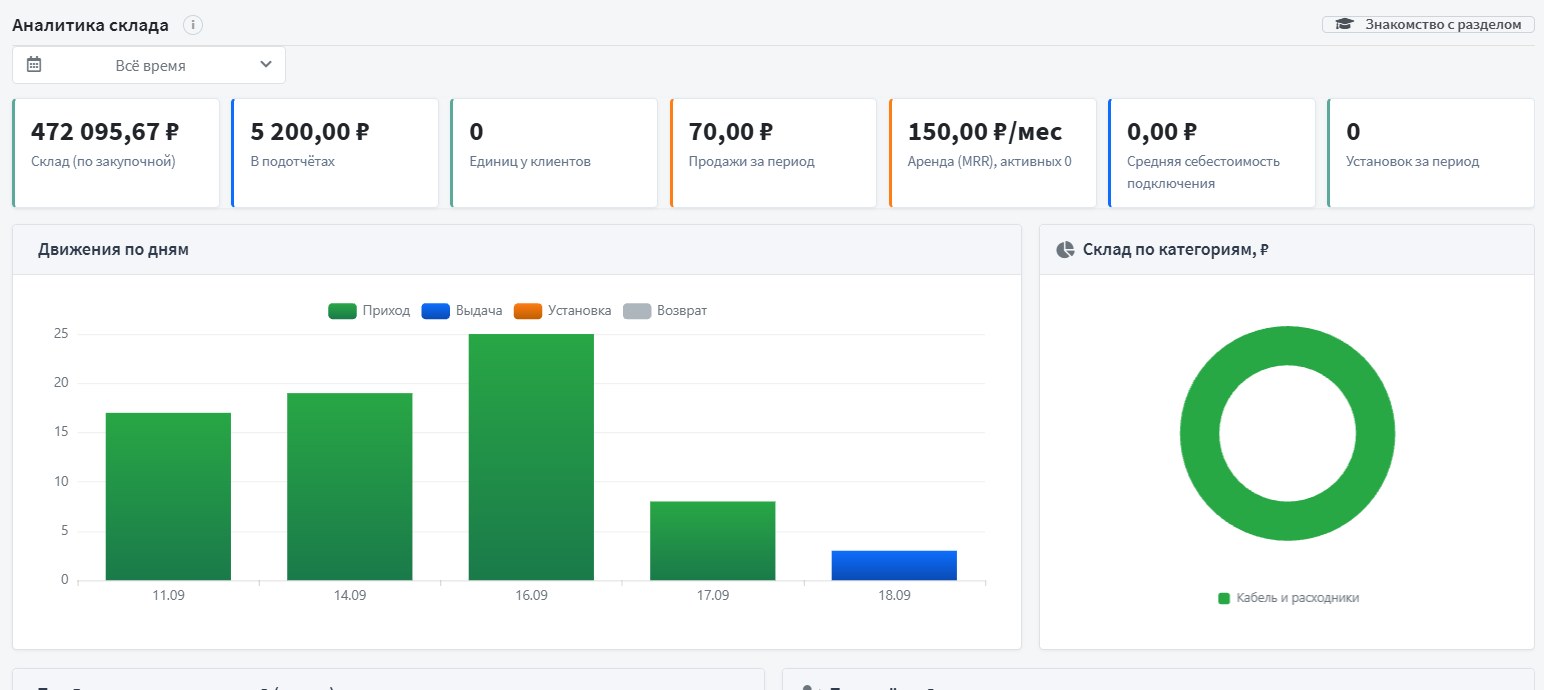Viewport: 1544px width, 690px height.
Task: Click the gray Возврат legend swatch
Action: (637, 311)
